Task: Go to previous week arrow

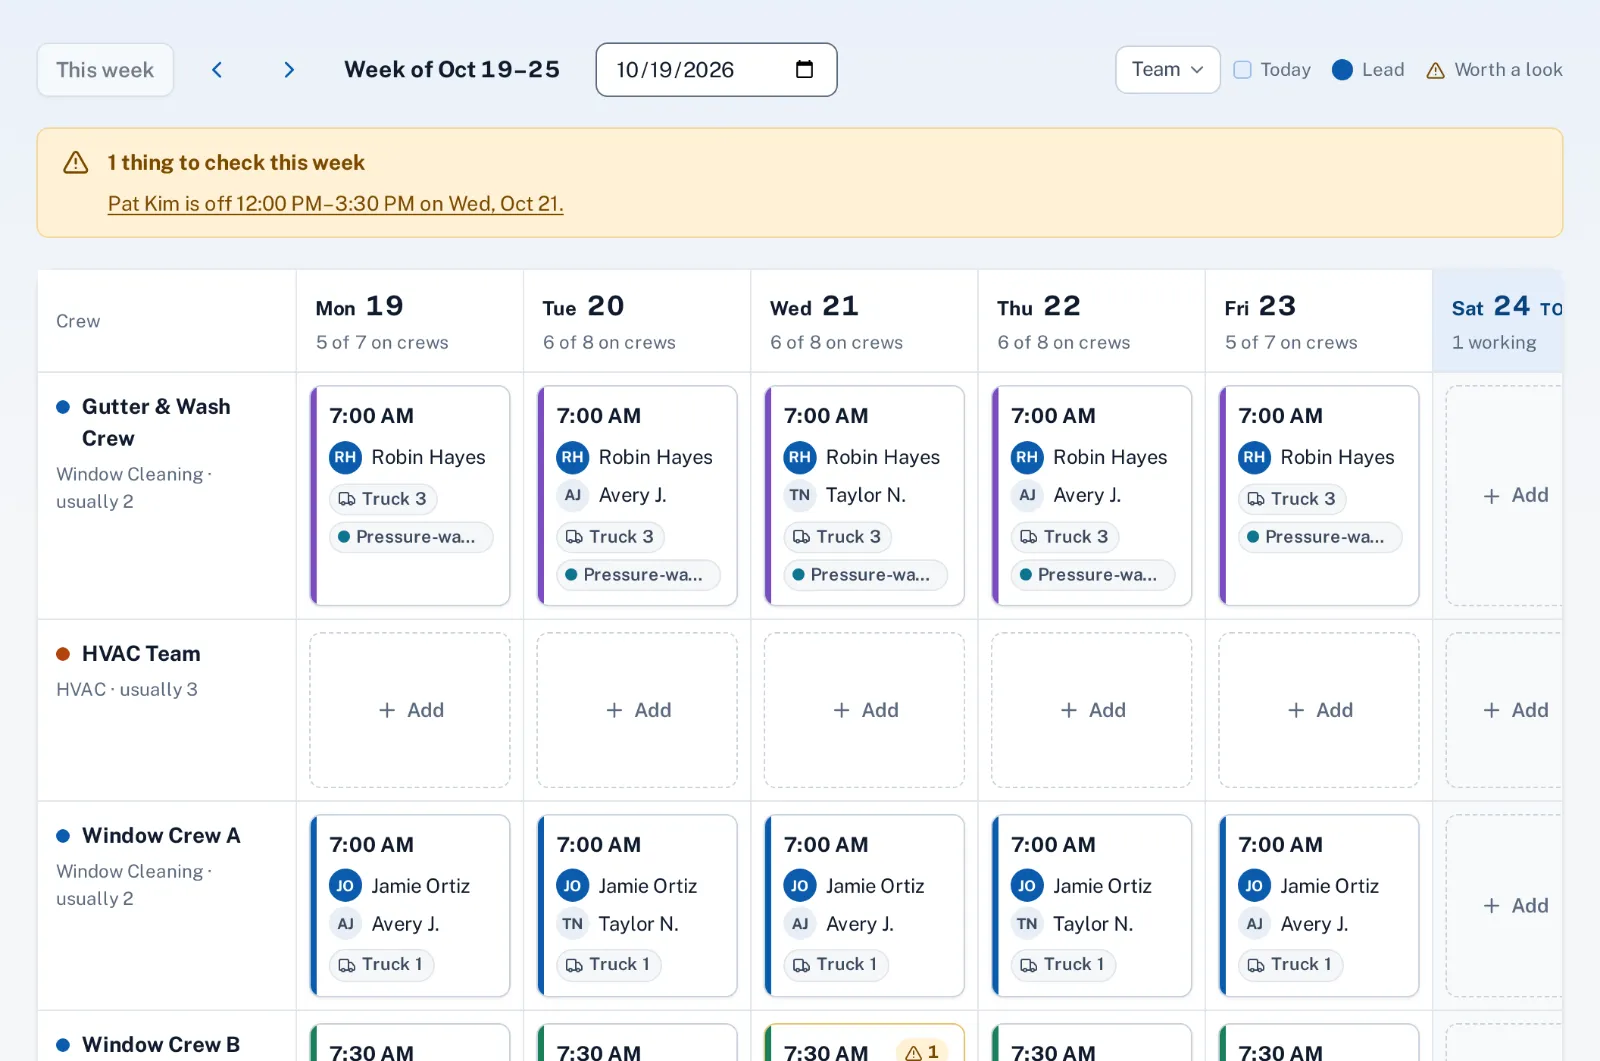Action: [x=217, y=70]
